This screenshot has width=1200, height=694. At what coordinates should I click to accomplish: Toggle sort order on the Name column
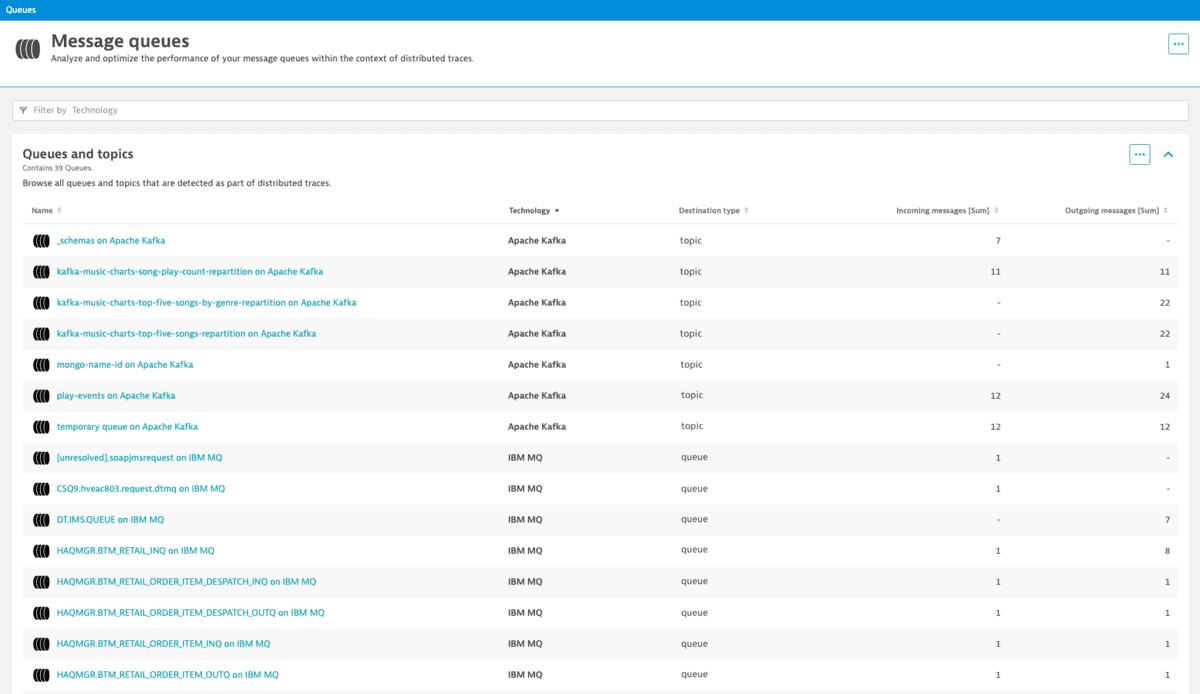[x=58, y=210]
